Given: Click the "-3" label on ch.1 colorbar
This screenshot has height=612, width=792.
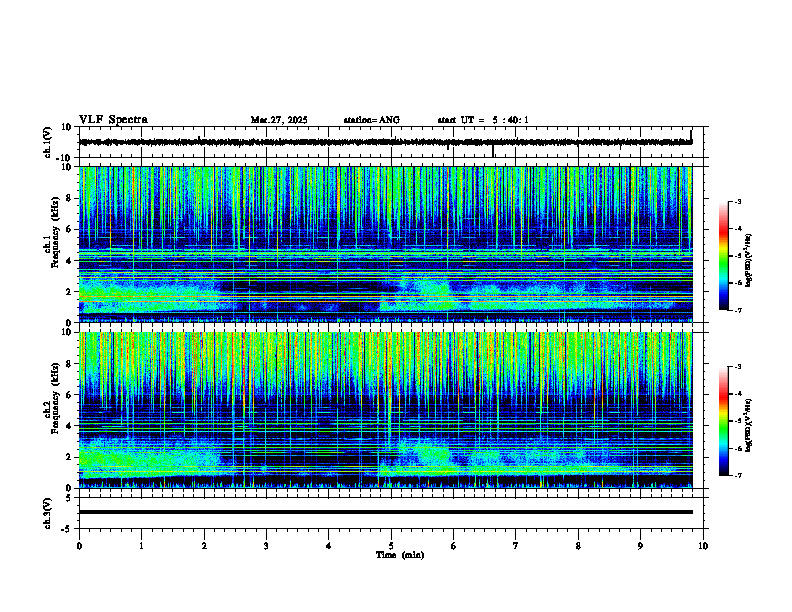Looking at the screenshot, I should tap(738, 202).
